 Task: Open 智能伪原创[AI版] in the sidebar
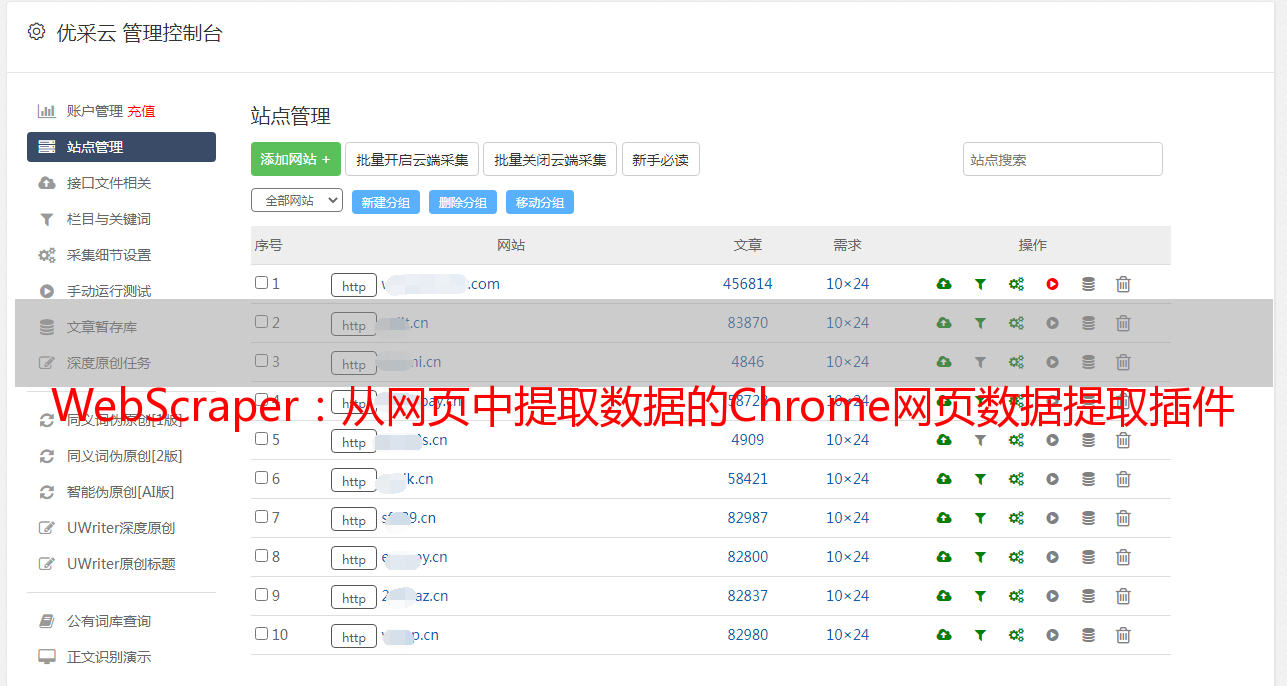pos(121,492)
